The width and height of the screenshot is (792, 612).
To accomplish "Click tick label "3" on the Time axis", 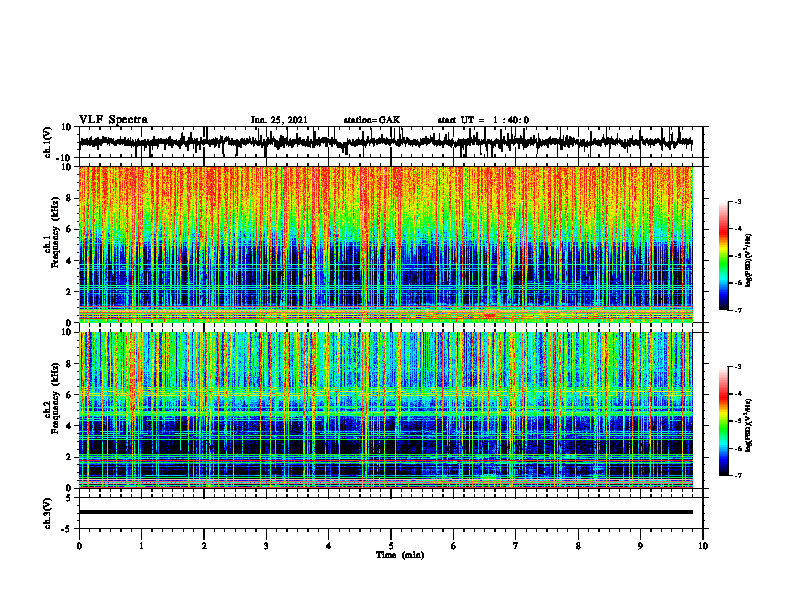I will [266, 546].
